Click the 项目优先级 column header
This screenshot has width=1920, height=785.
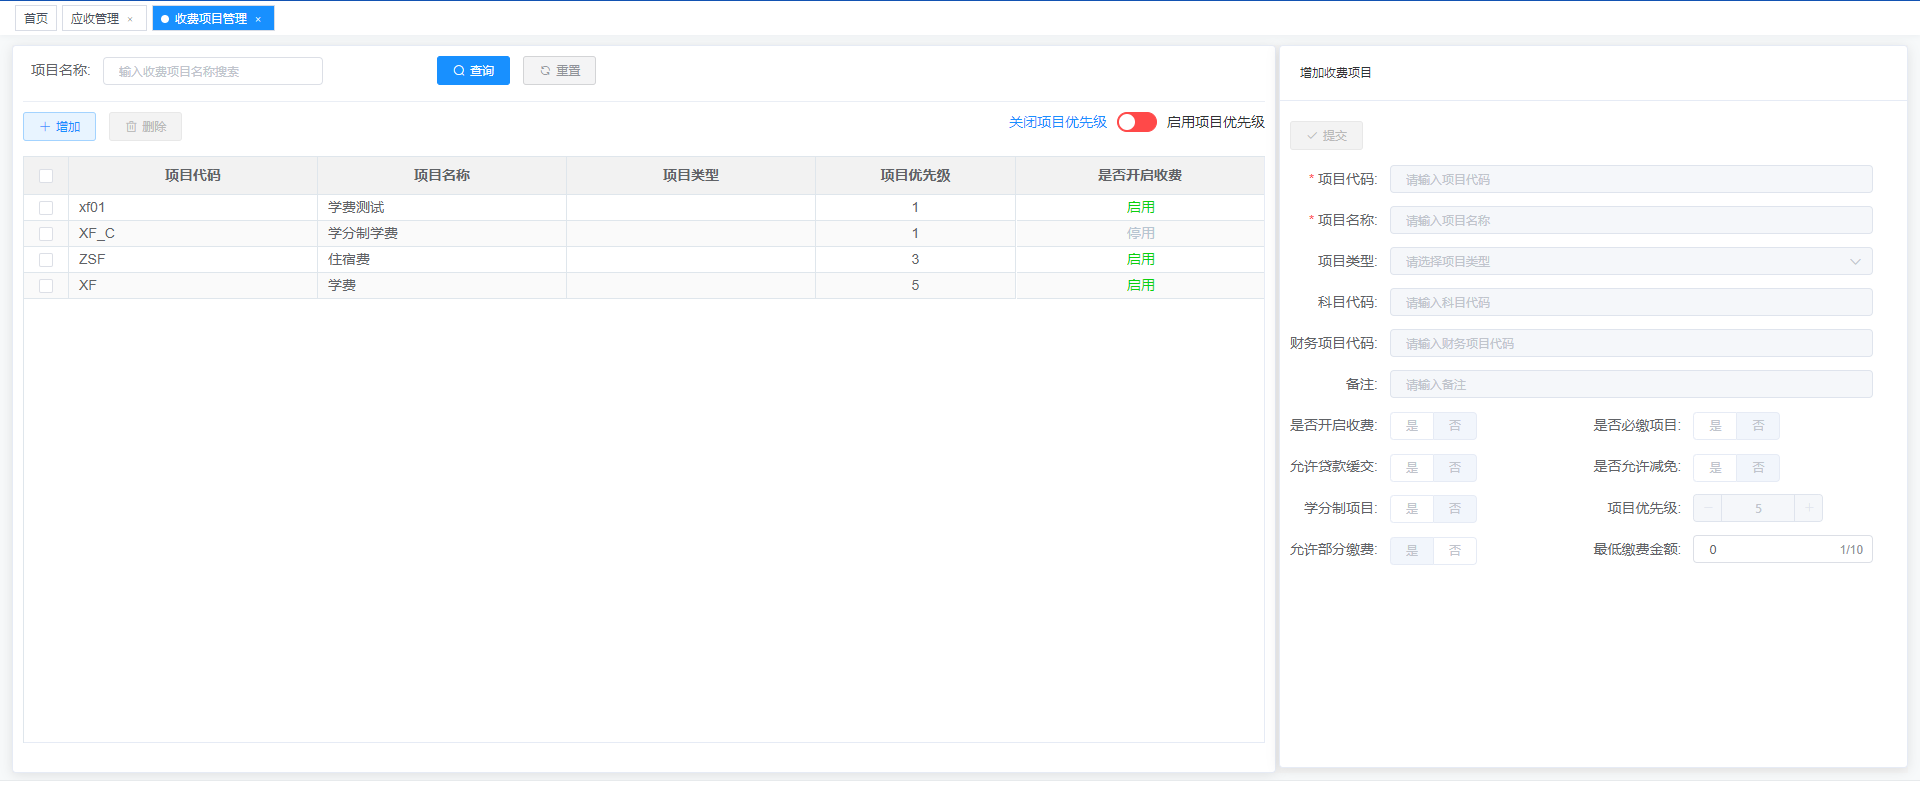(915, 175)
